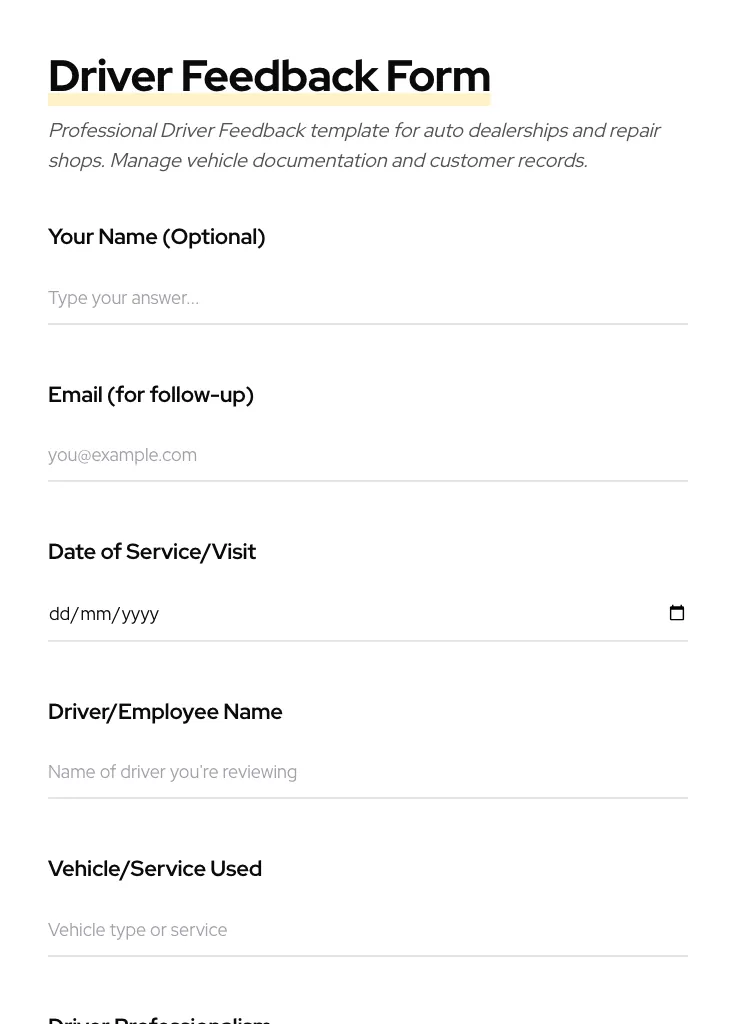The width and height of the screenshot is (736, 1024).
Task: Click the partially visible Driver Professionalism label
Action: click(160, 1019)
